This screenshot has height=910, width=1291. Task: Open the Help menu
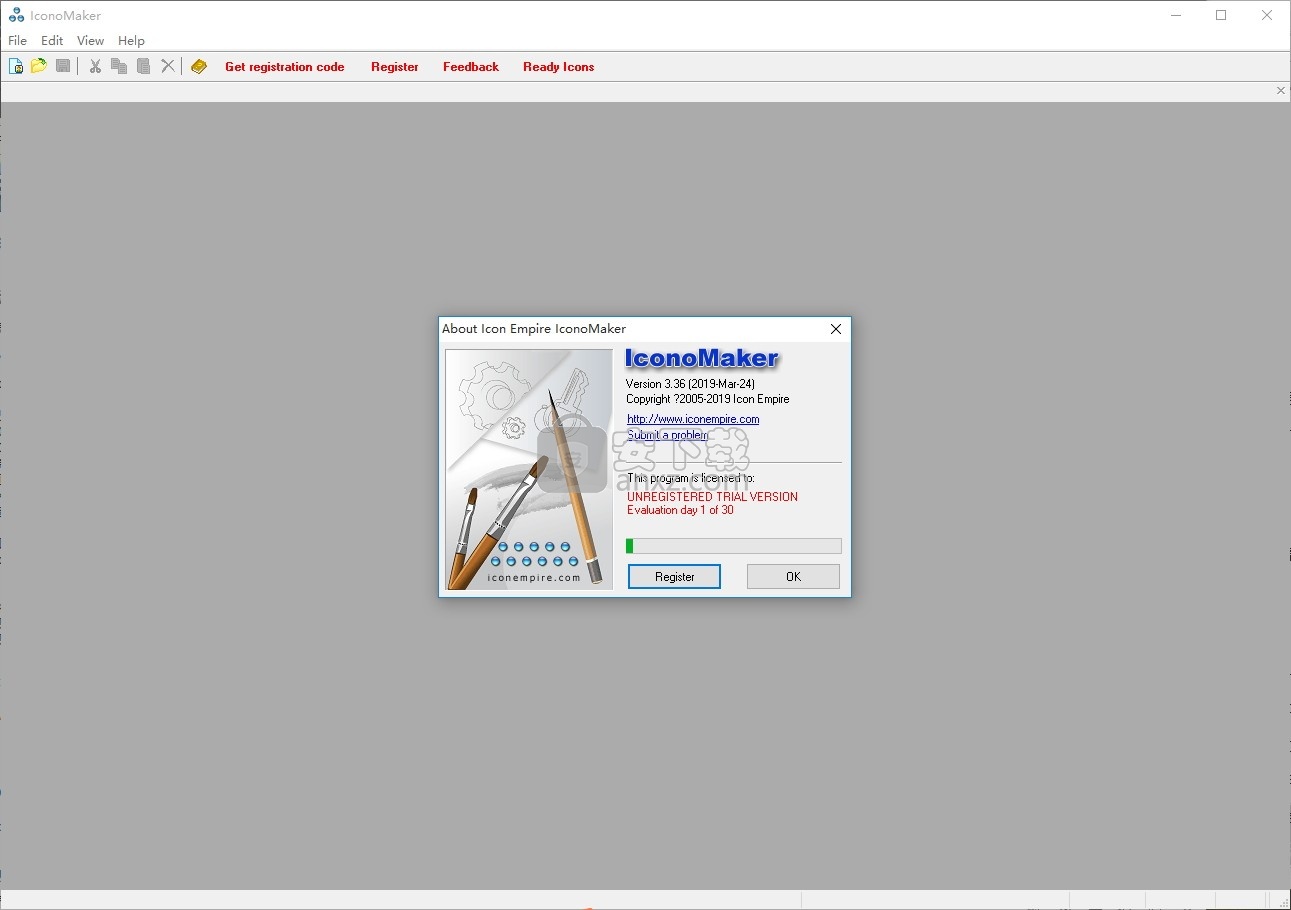point(131,41)
